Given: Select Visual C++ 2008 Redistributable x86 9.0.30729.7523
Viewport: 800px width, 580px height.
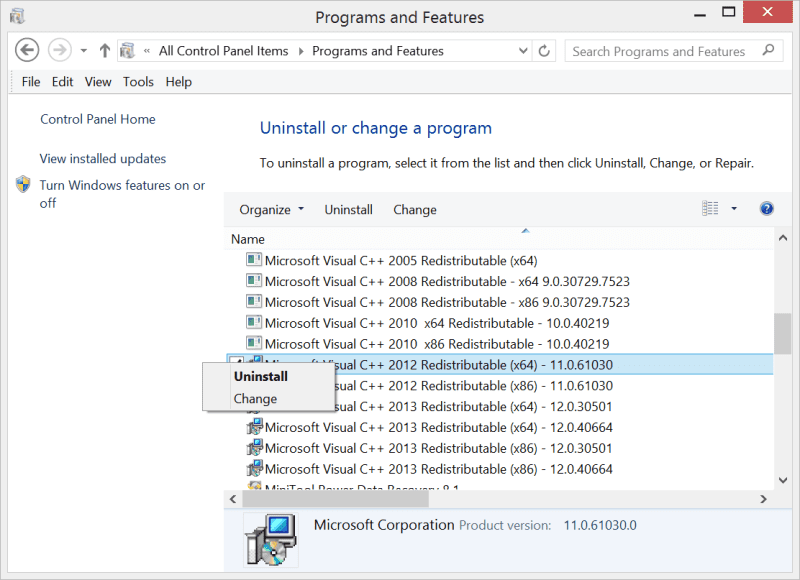Looking at the screenshot, I should tap(447, 302).
